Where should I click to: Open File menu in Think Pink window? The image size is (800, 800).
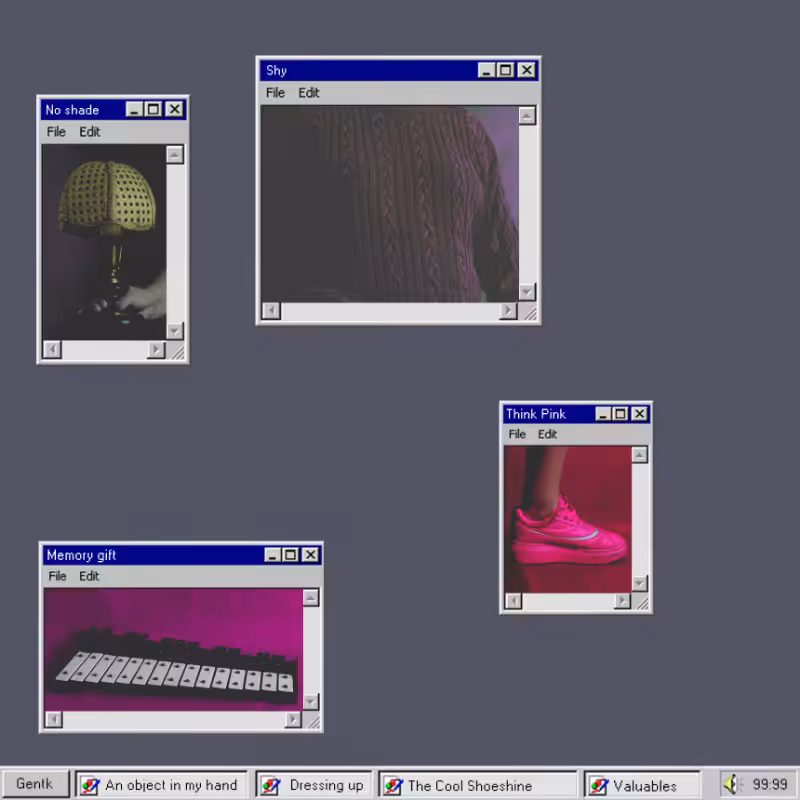coord(517,434)
